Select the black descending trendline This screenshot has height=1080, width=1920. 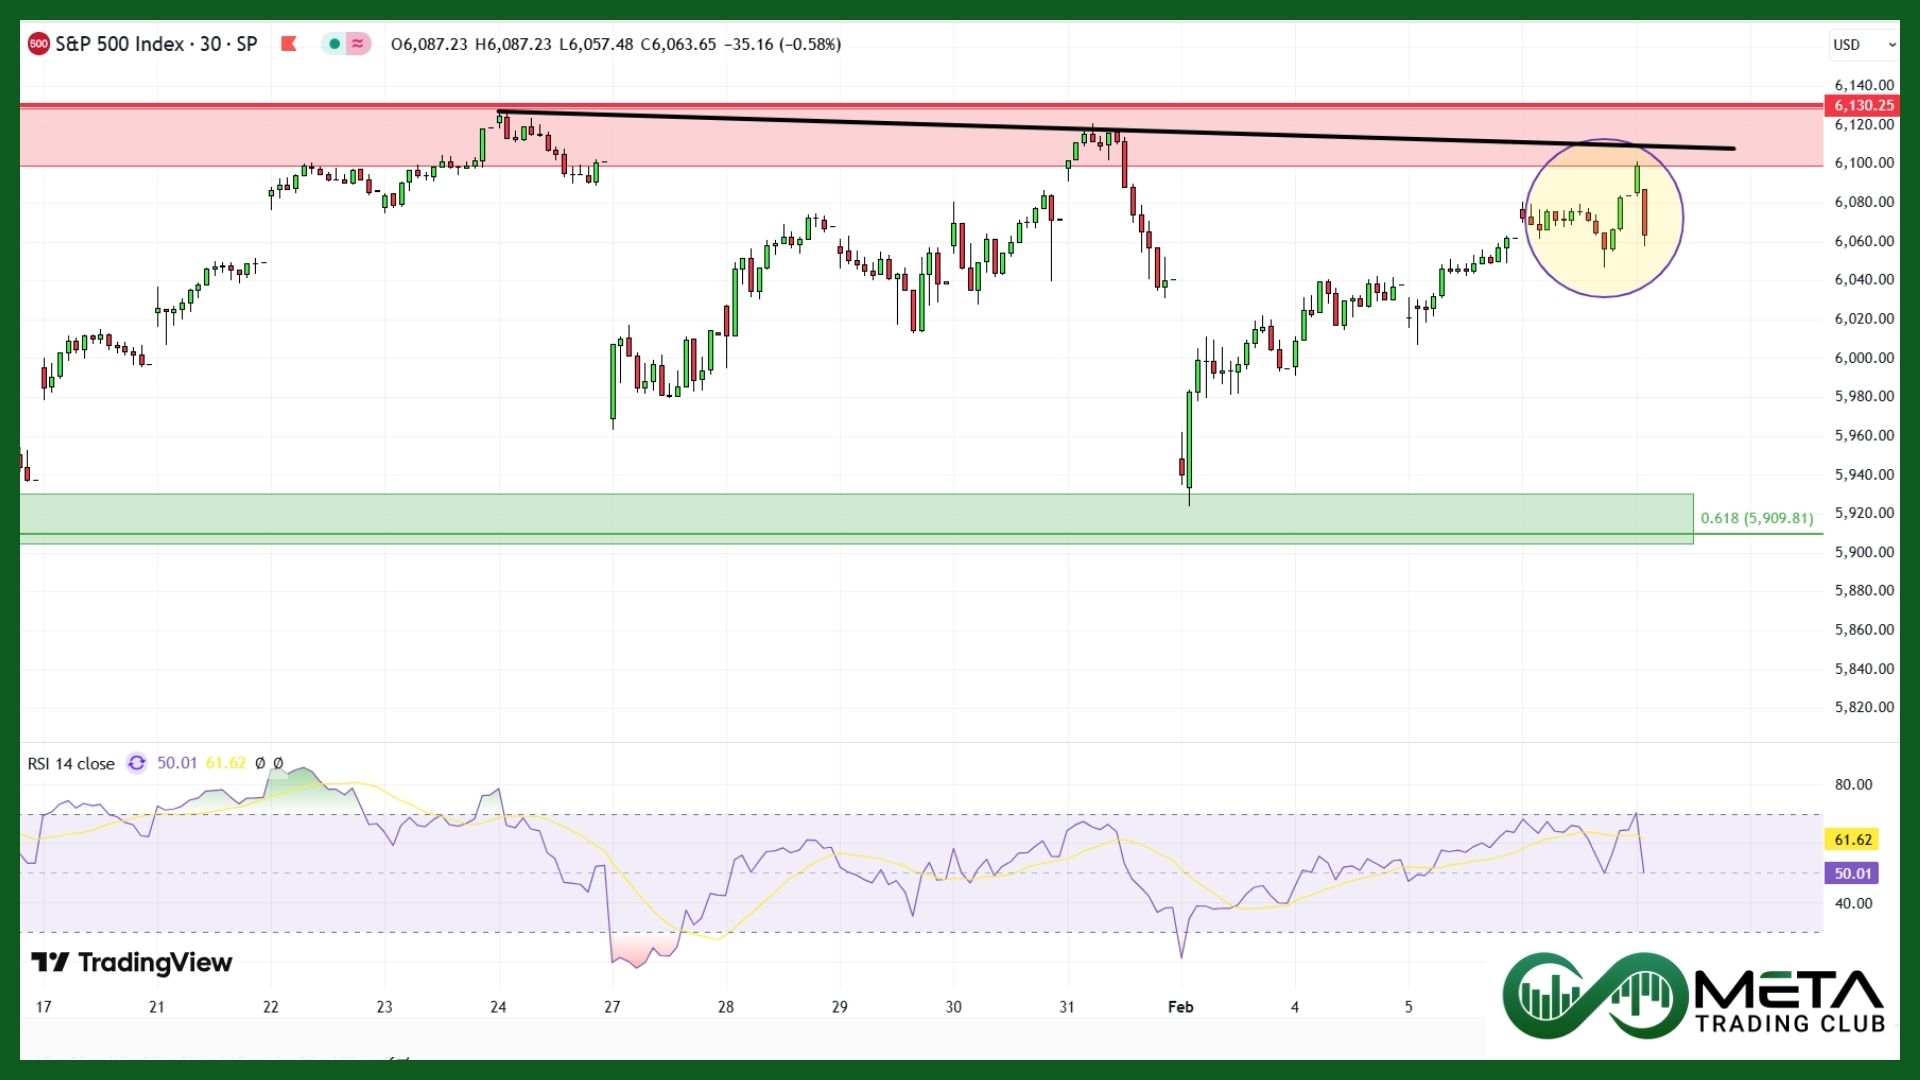click(1116, 130)
